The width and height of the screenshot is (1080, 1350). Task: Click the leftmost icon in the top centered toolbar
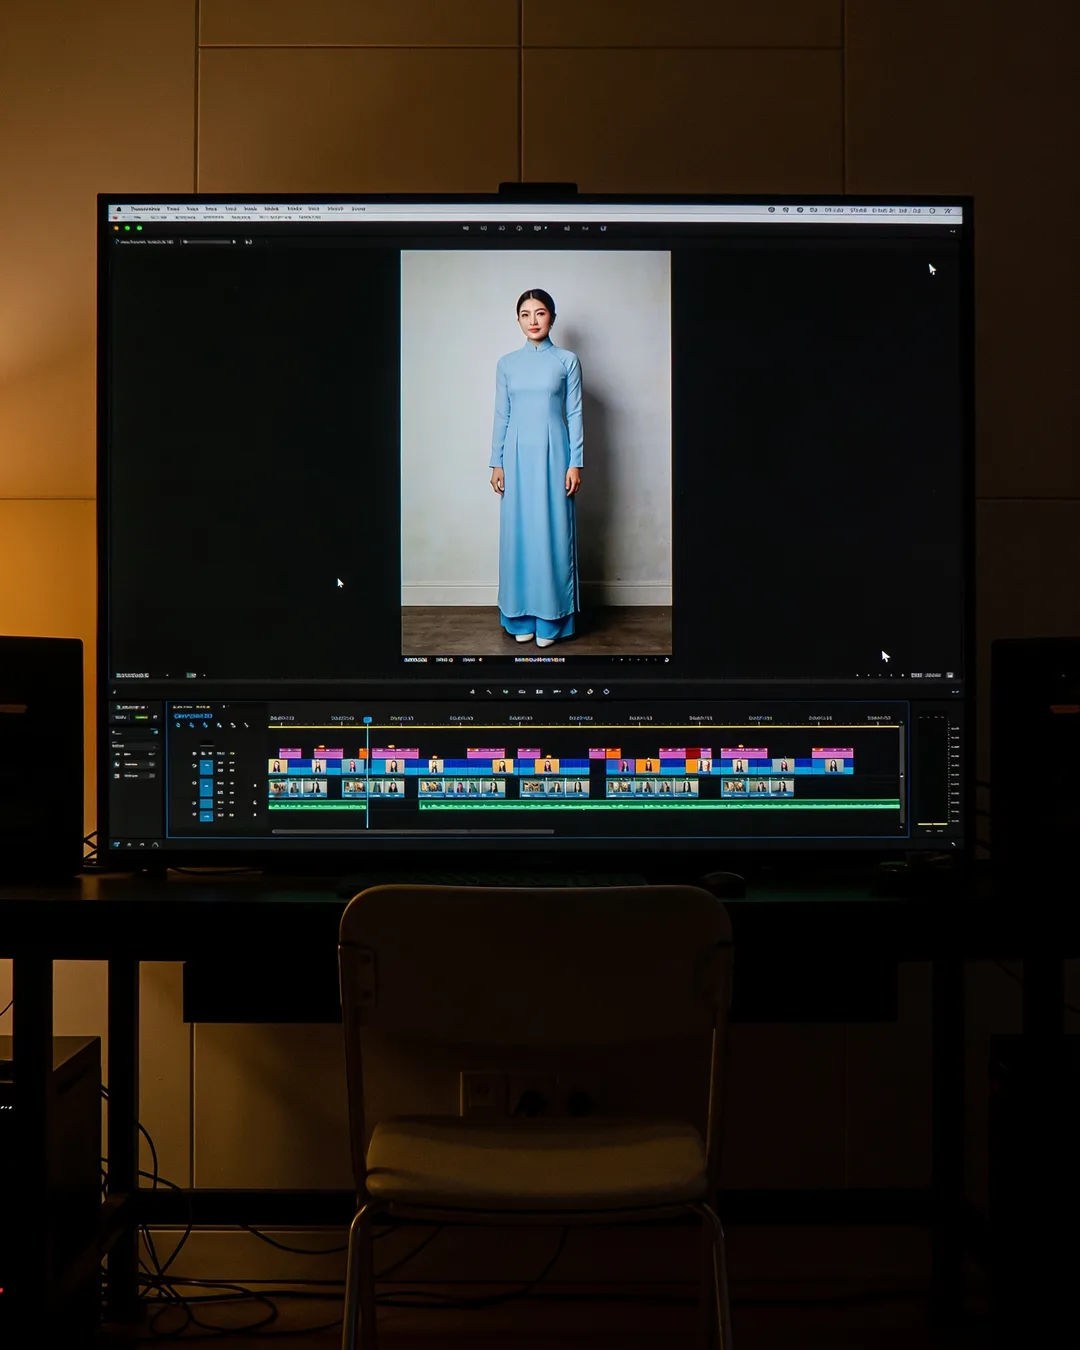pyautogui.click(x=465, y=228)
